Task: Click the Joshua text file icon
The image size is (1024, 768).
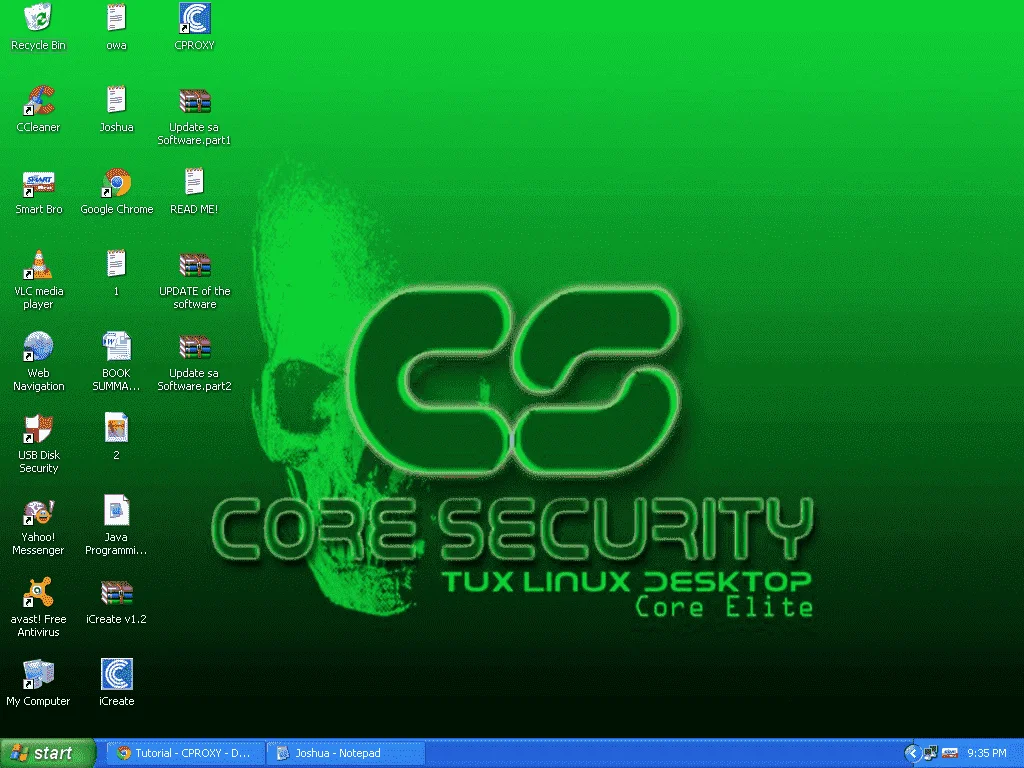Action: coord(116,100)
